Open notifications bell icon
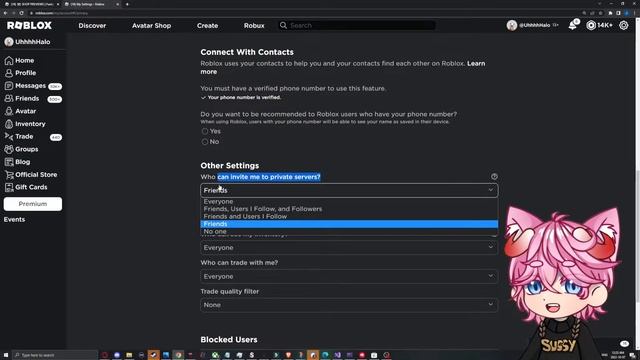The height and width of the screenshot is (360, 640). tap(573, 25)
